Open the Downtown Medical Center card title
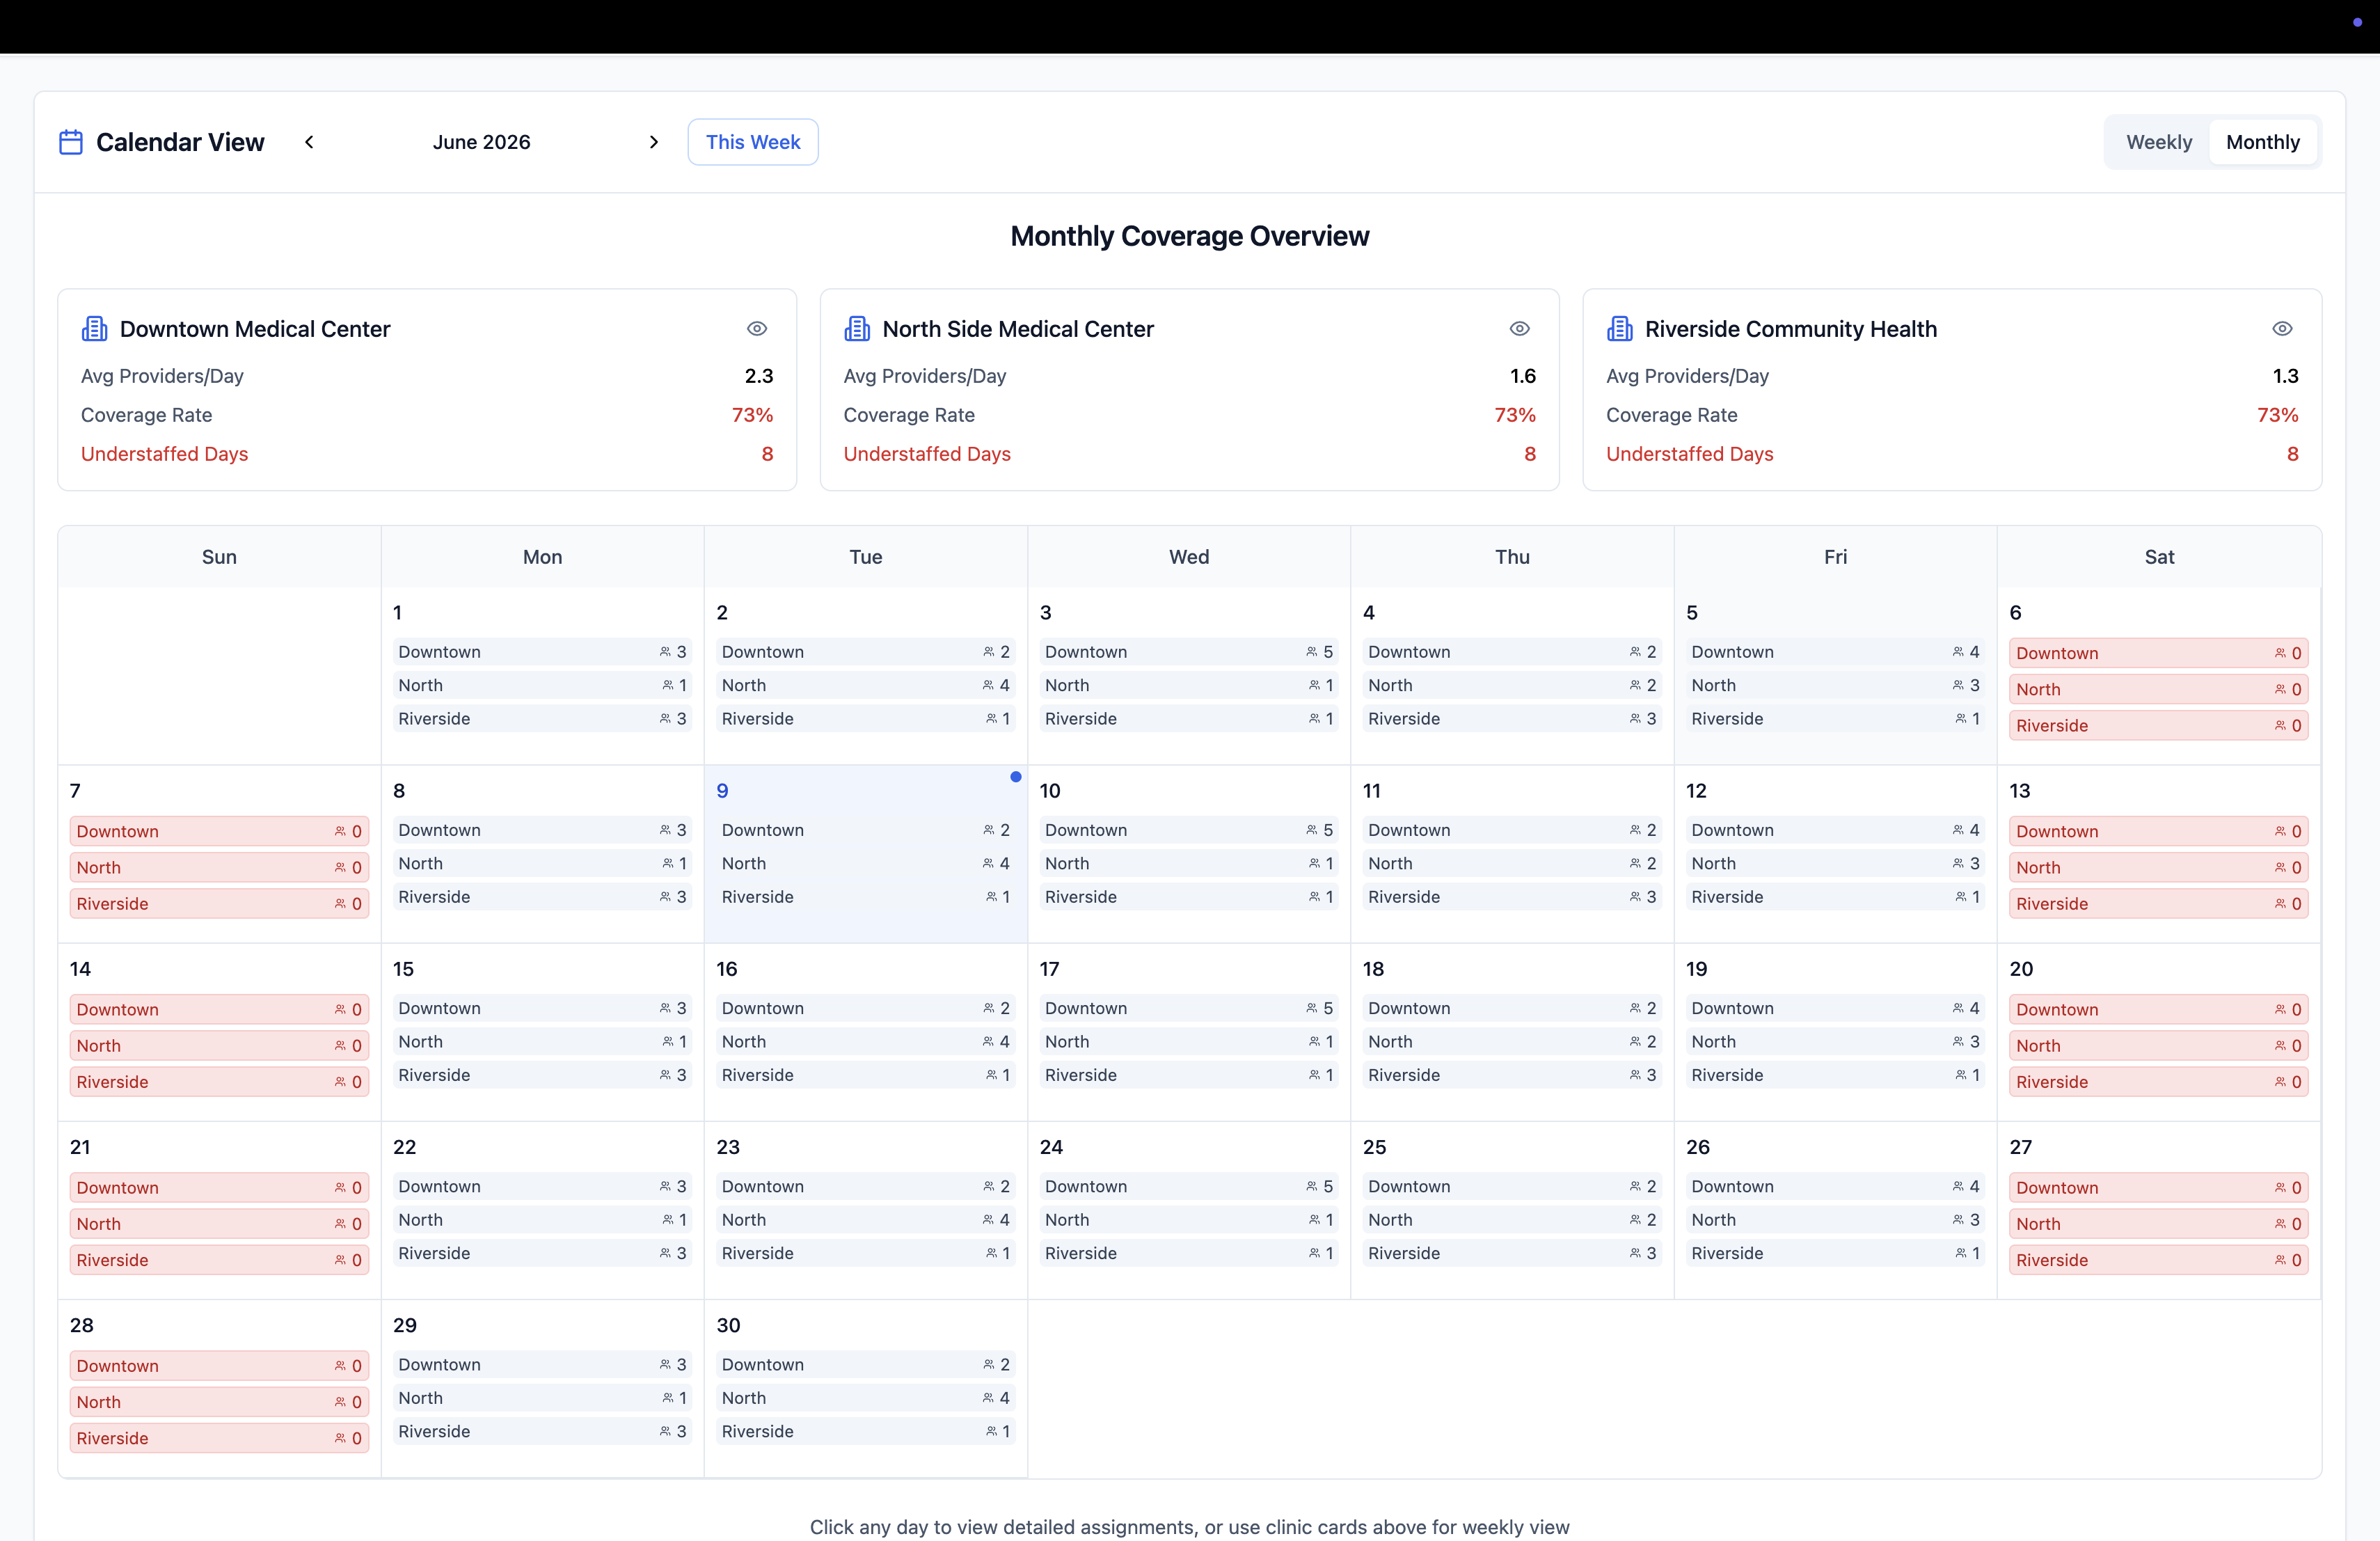The height and width of the screenshot is (1541, 2380). 255,329
